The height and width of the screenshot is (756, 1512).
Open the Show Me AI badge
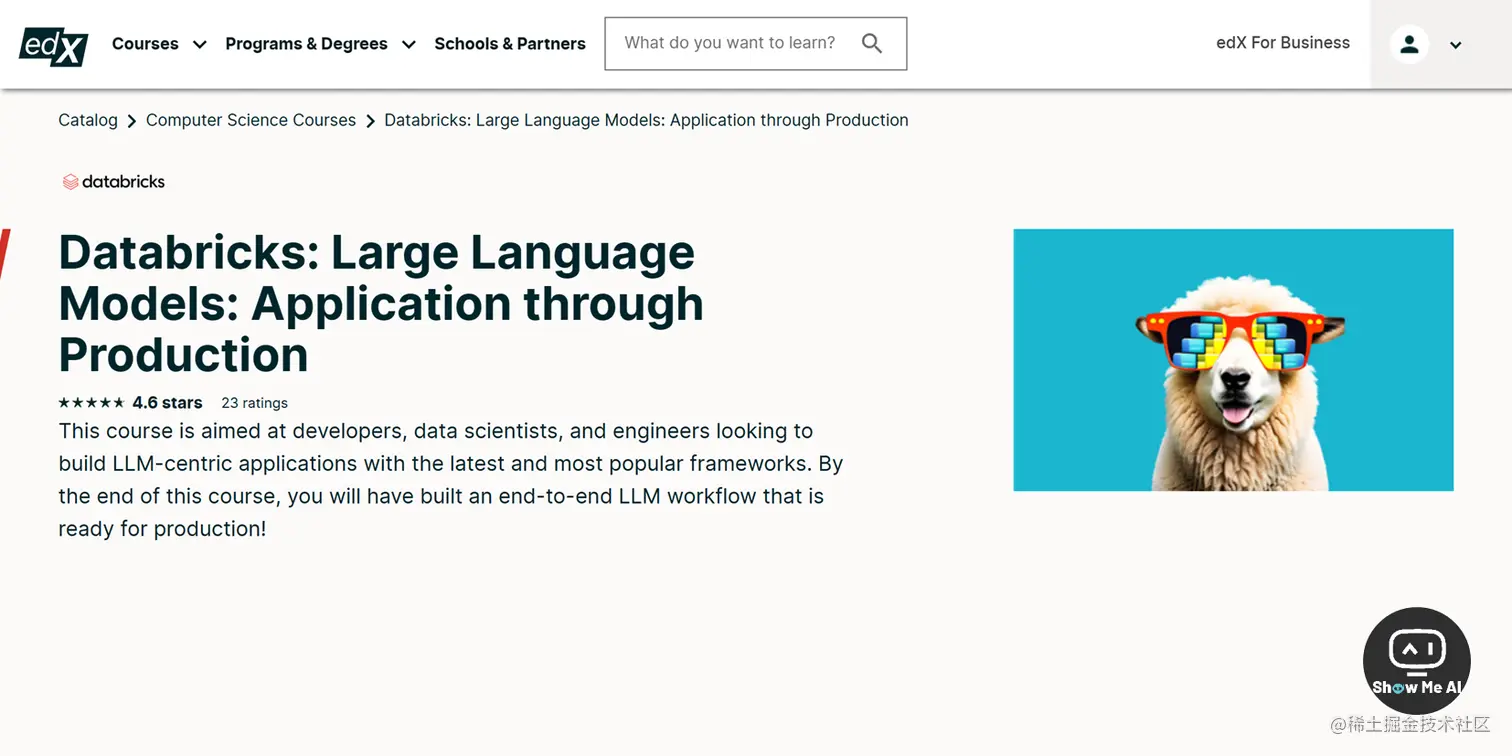click(1416, 660)
